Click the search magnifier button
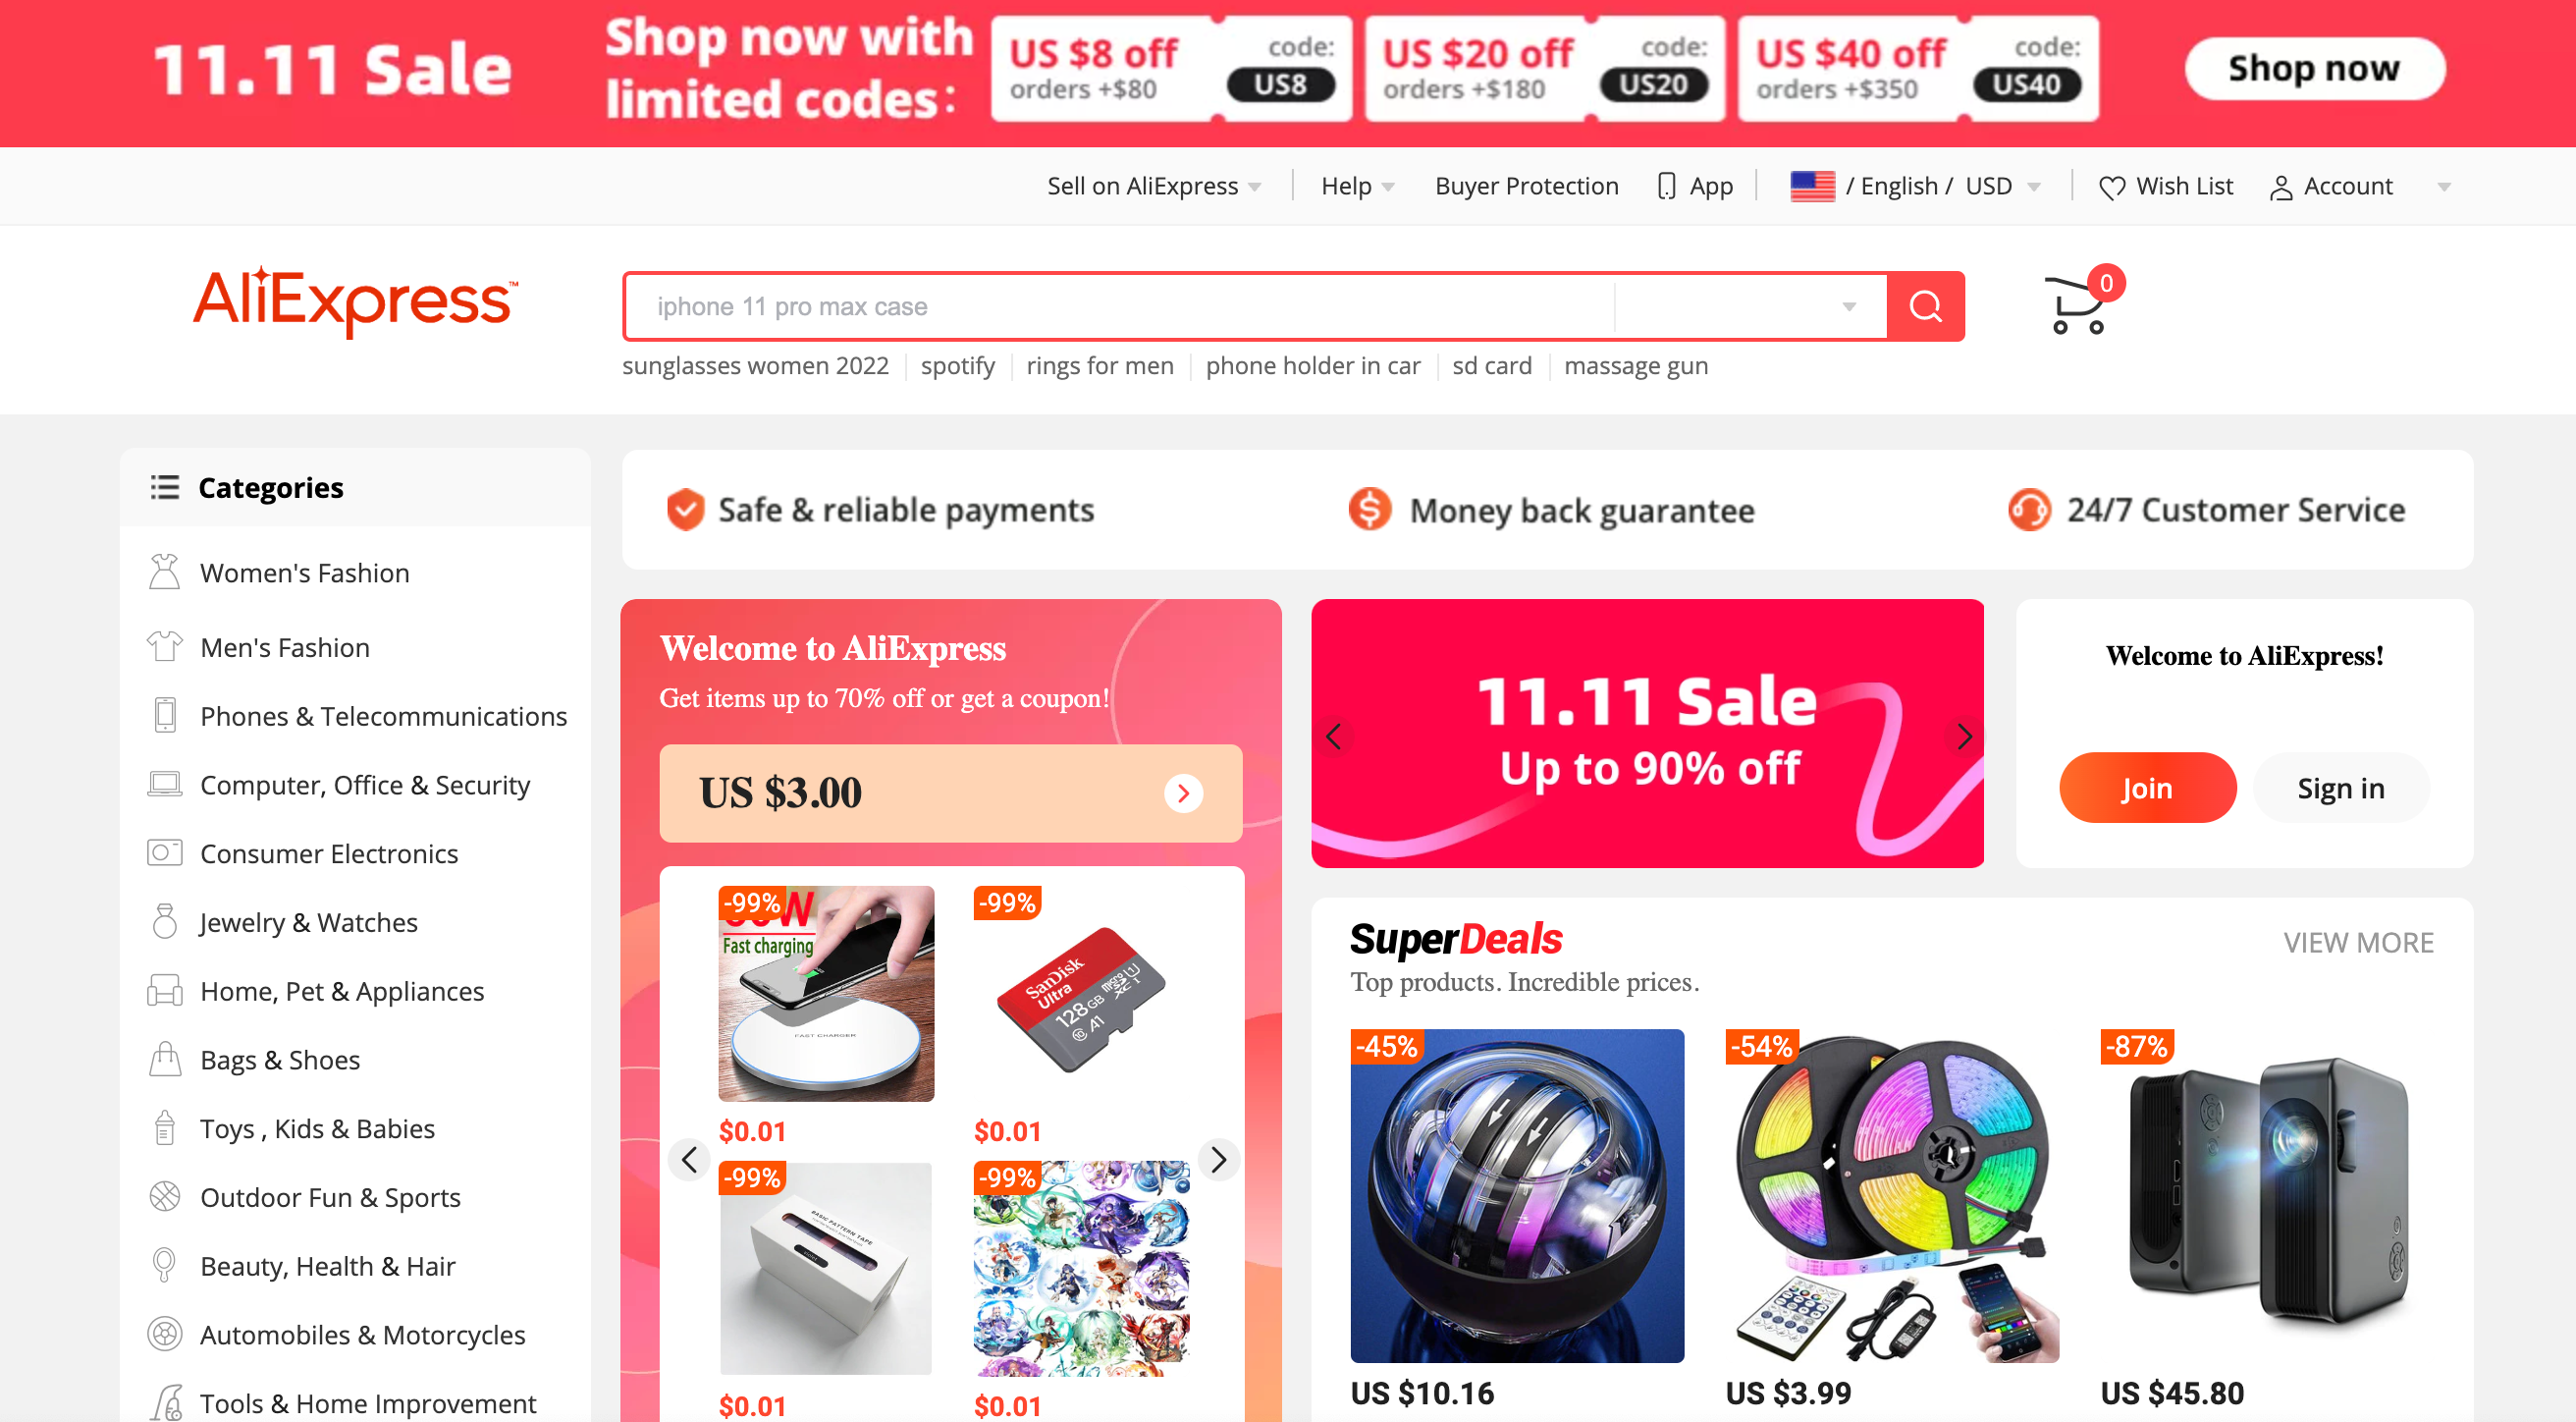Image resolution: width=2576 pixels, height=1422 pixels. 1925,306
